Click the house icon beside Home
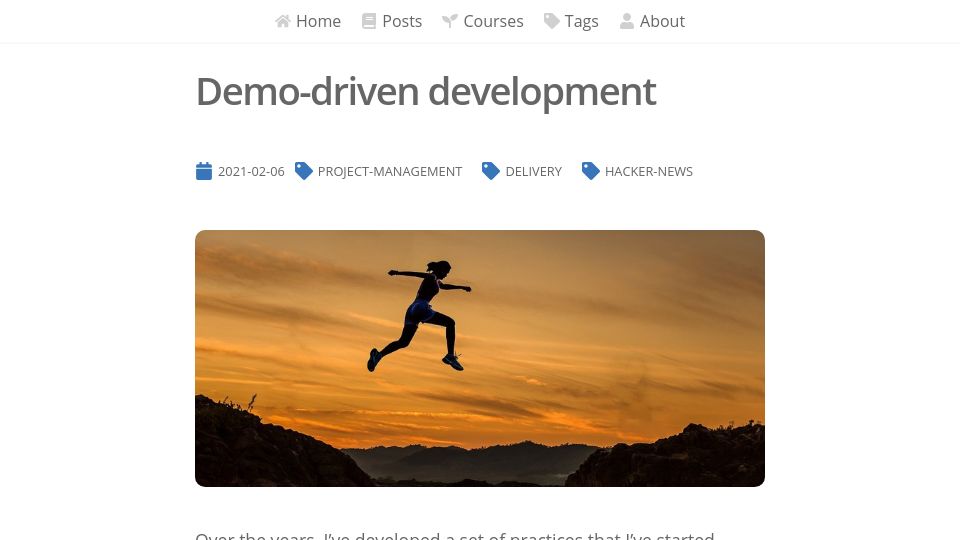This screenshot has width=960, height=540. coord(282,21)
